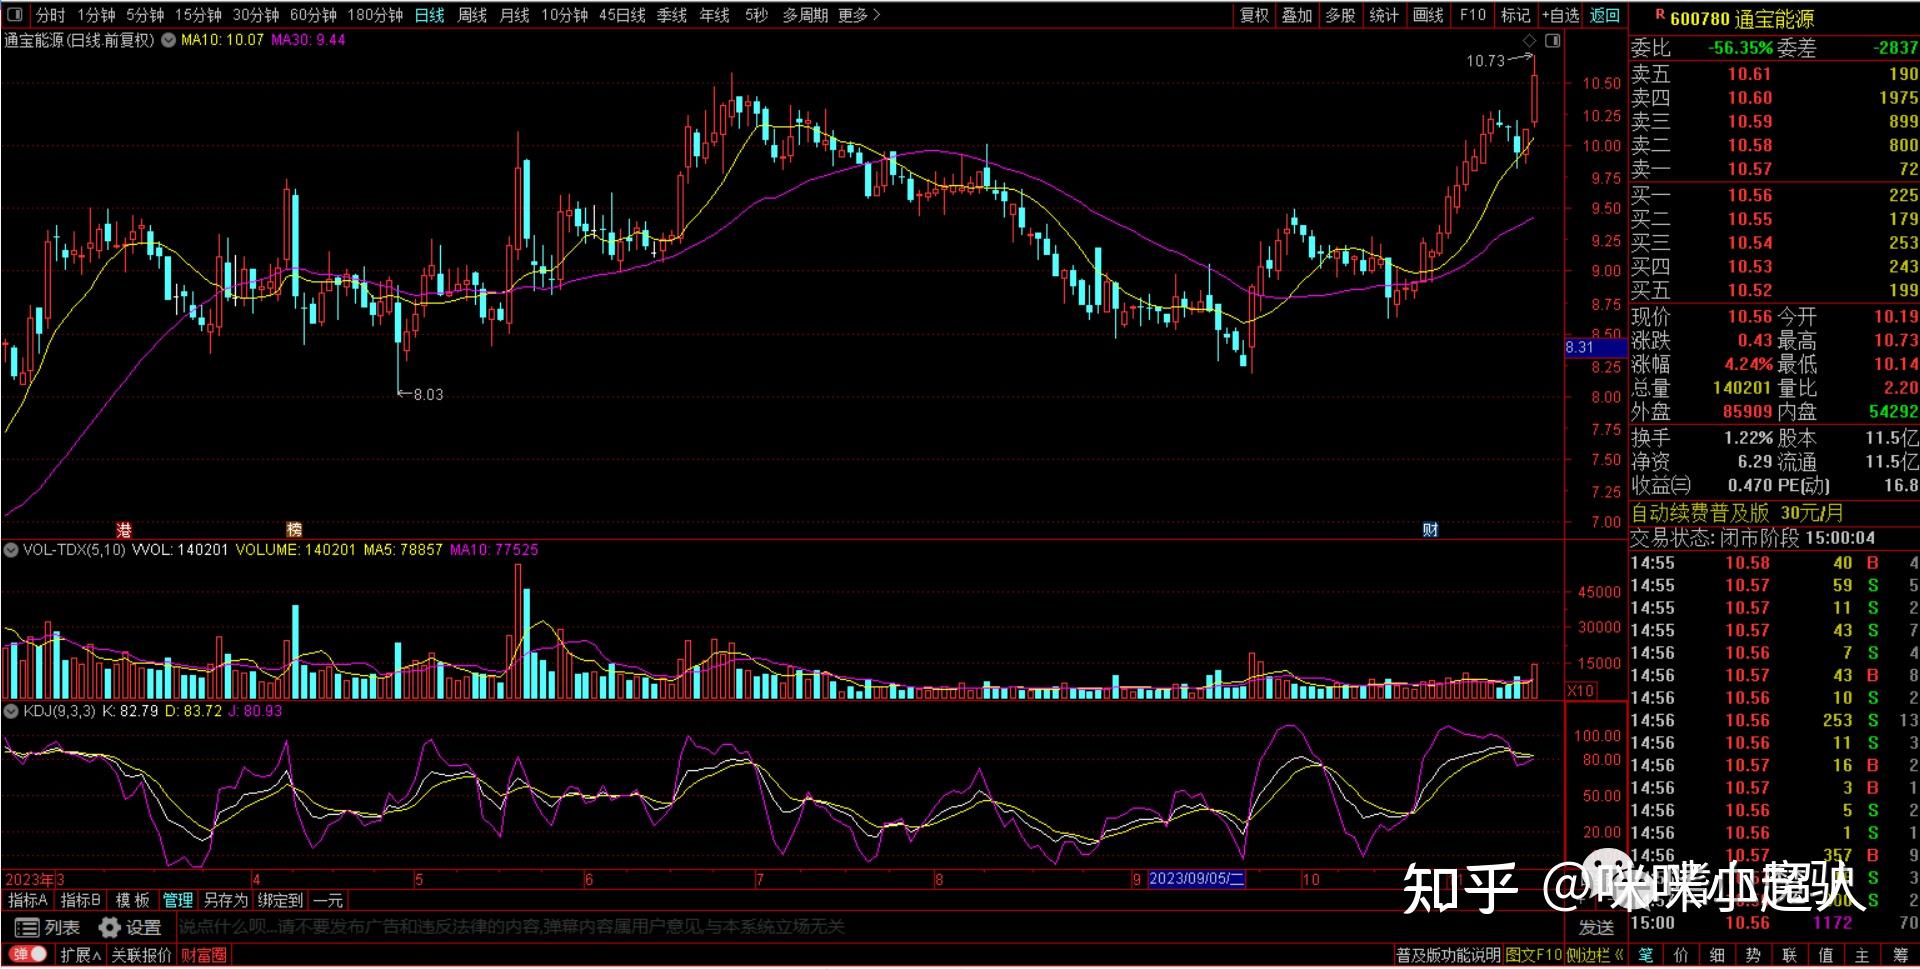This screenshot has height=969, width=1920.
Task: Open the 复权 adjustment menu
Action: 1255,15
